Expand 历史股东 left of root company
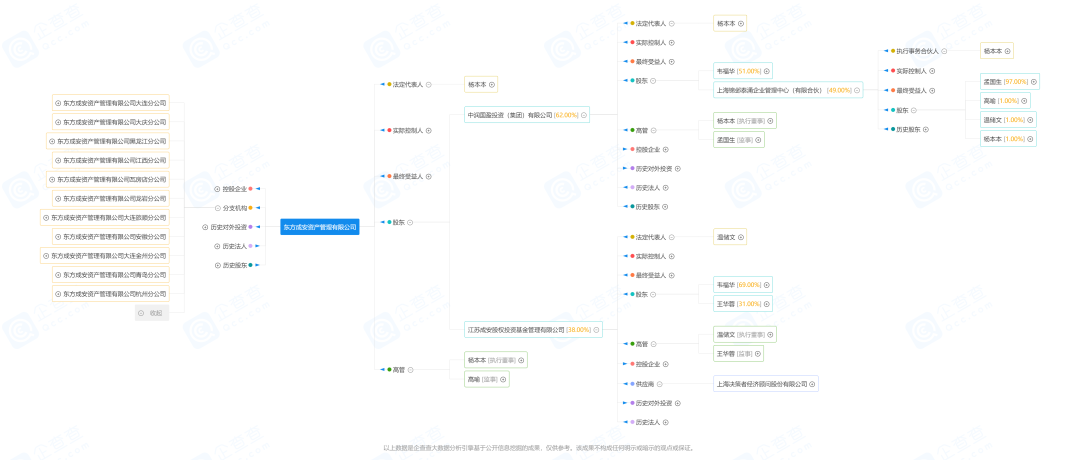 [x=218, y=265]
